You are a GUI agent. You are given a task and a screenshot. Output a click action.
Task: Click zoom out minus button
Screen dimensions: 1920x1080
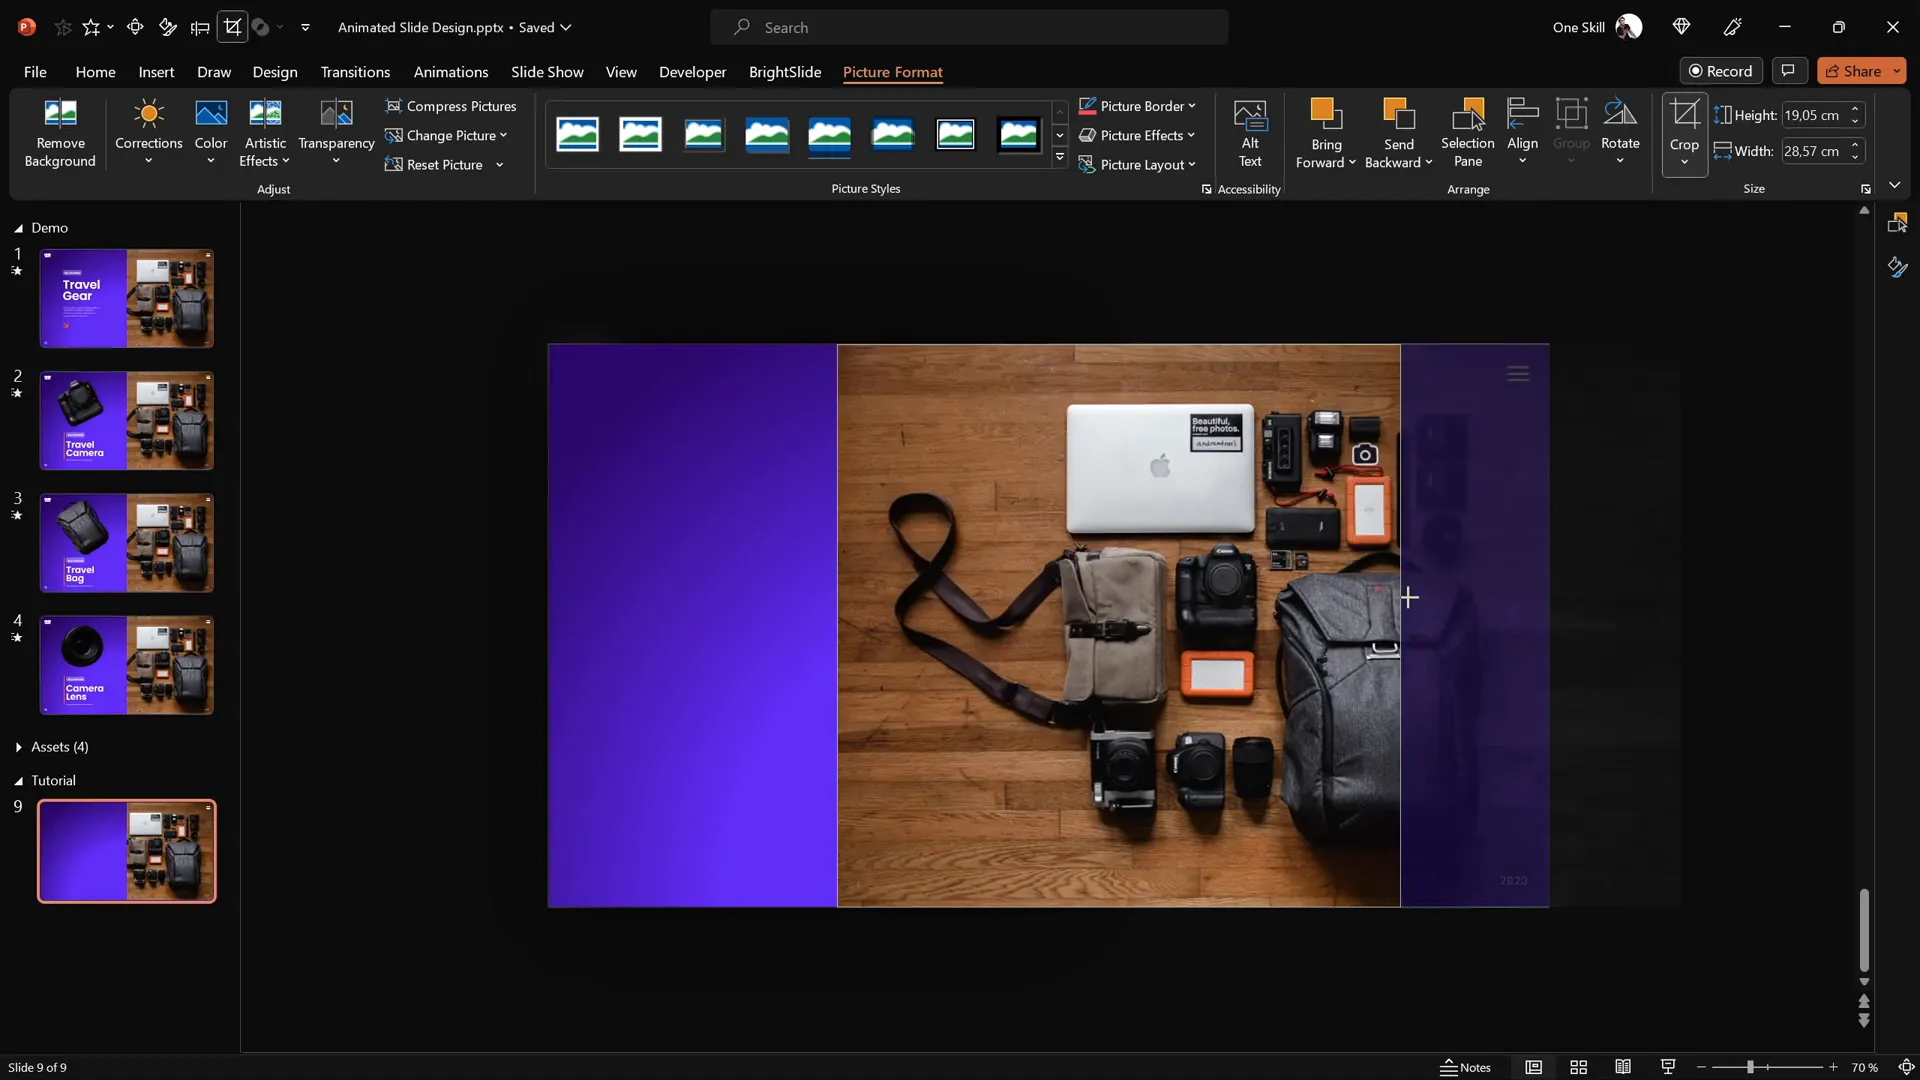(1701, 1067)
